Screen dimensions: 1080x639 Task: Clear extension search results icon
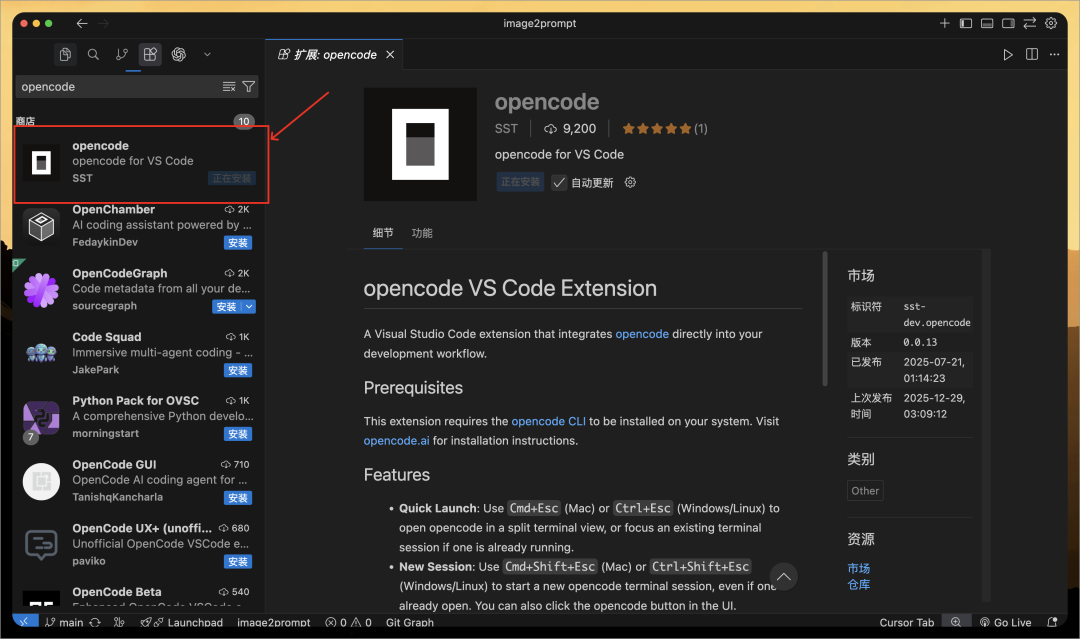point(229,87)
